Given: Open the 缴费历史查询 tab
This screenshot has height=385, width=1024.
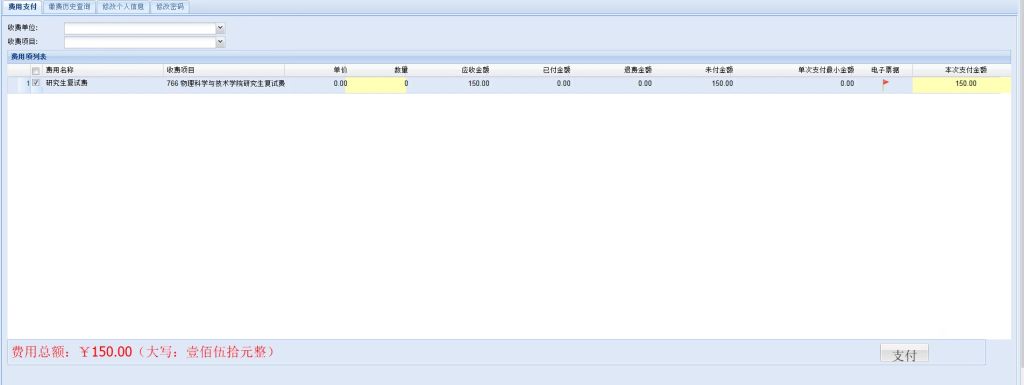Looking at the screenshot, I should pos(69,7).
